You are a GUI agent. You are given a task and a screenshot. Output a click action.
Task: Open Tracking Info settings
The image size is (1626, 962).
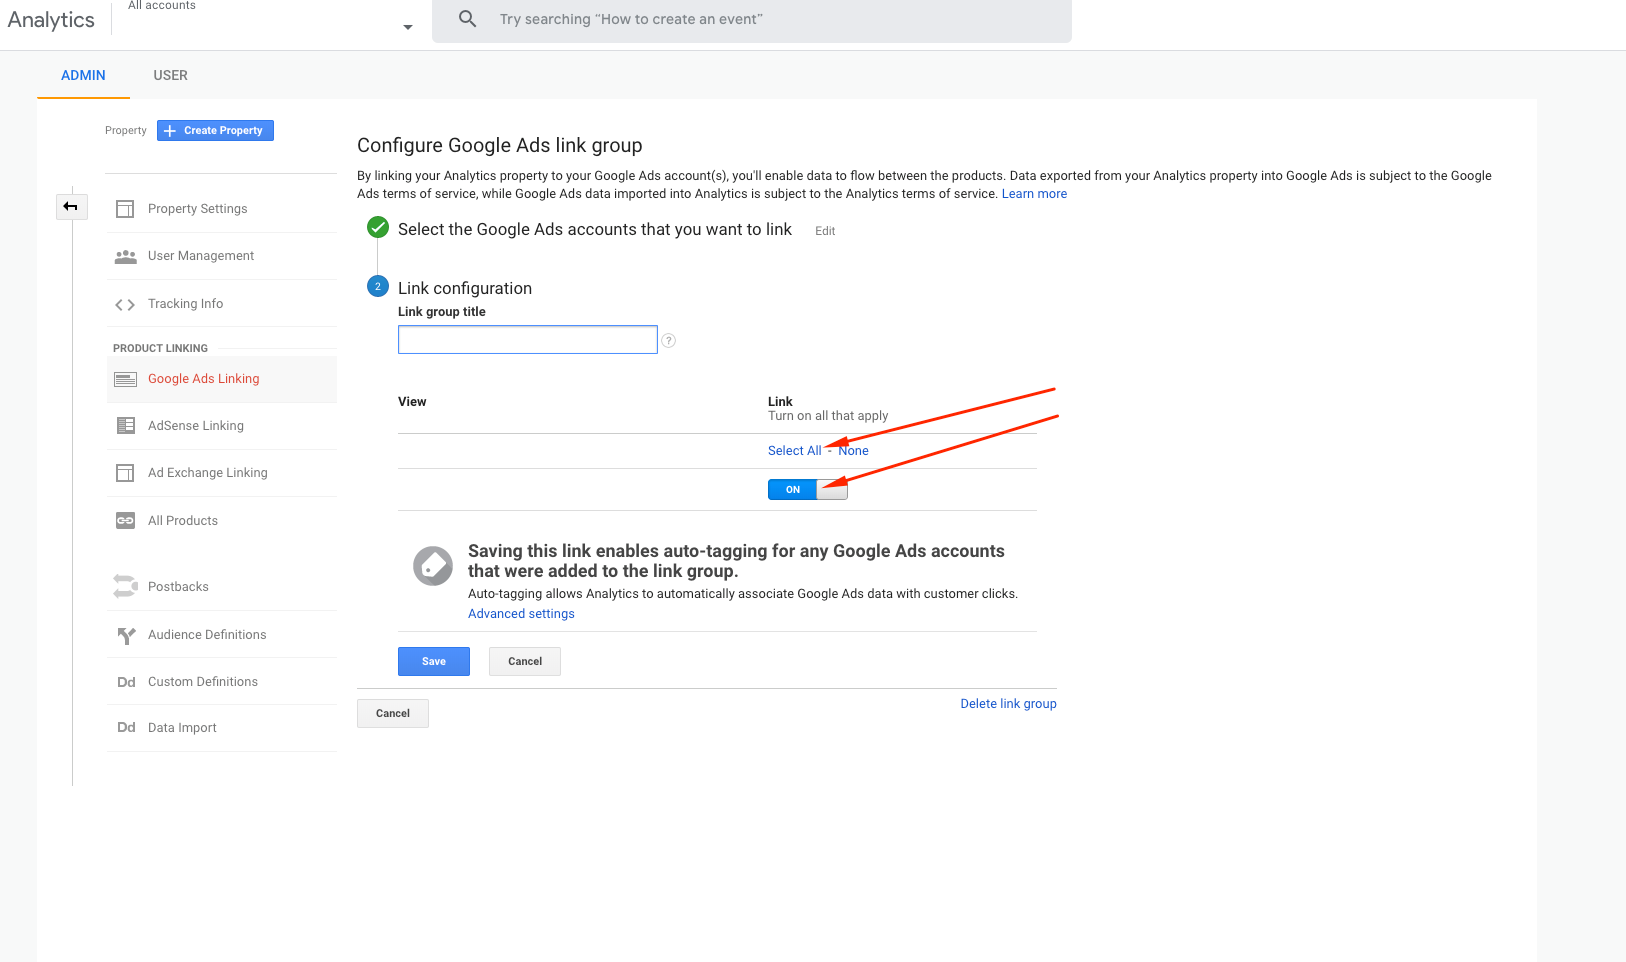(185, 303)
